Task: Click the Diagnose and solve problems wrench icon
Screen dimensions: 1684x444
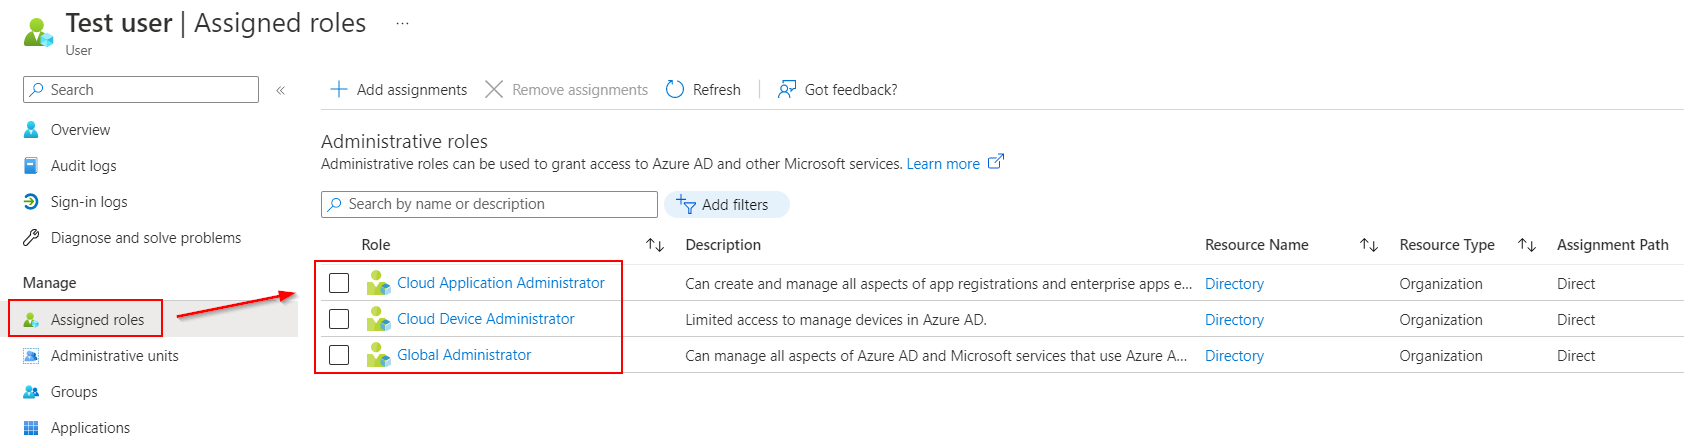Action: pyautogui.click(x=31, y=238)
